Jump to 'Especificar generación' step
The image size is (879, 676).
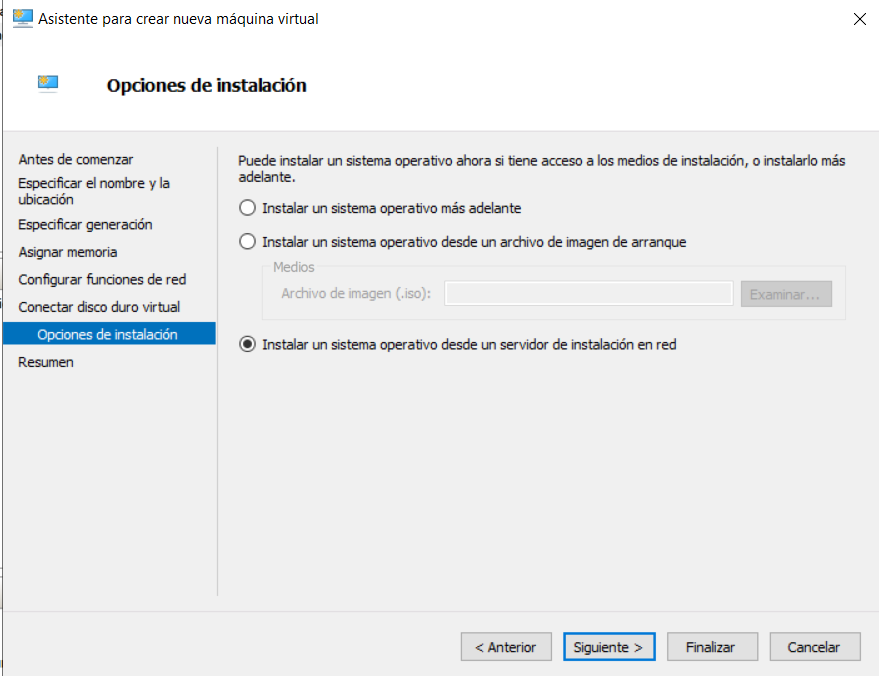pos(85,225)
